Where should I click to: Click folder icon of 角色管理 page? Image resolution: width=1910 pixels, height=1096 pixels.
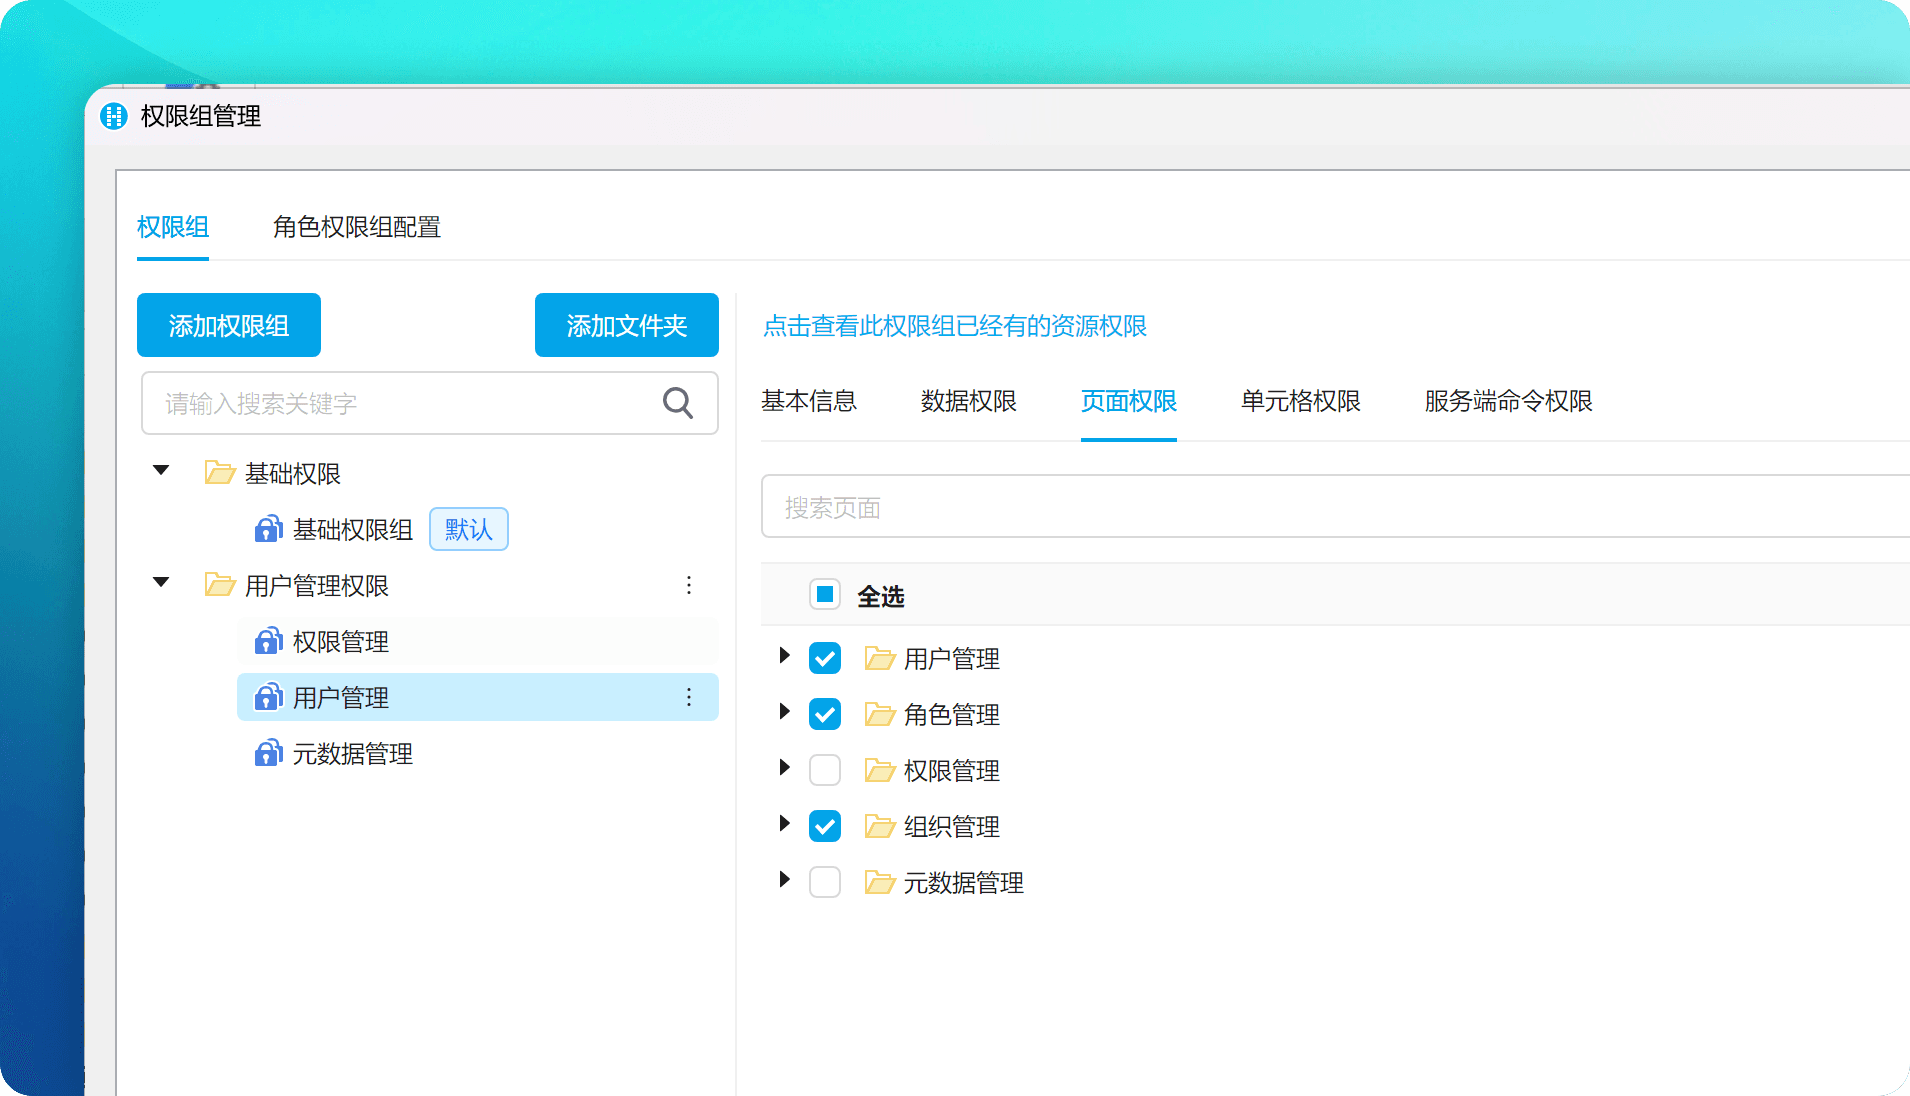click(879, 714)
